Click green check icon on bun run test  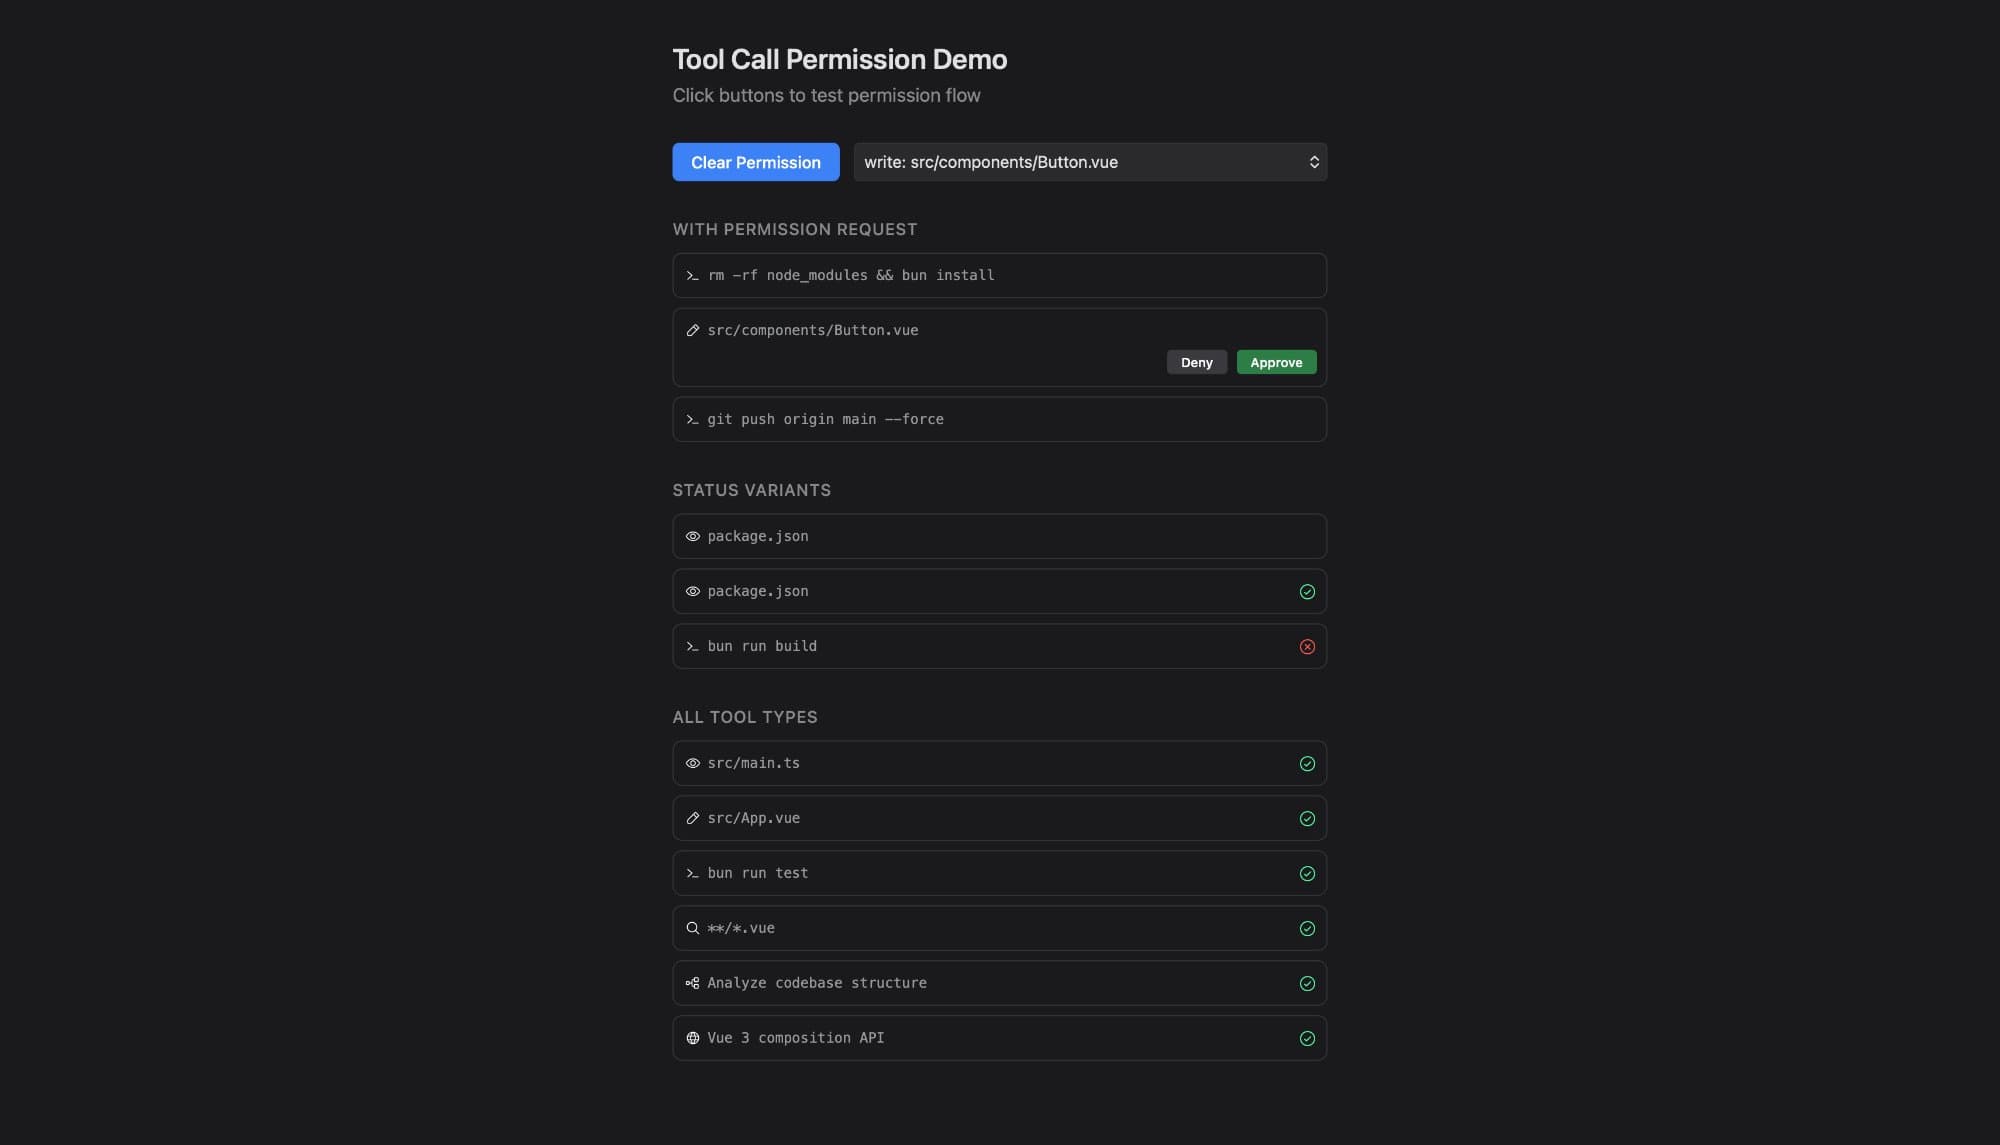(x=1307, y=874)
